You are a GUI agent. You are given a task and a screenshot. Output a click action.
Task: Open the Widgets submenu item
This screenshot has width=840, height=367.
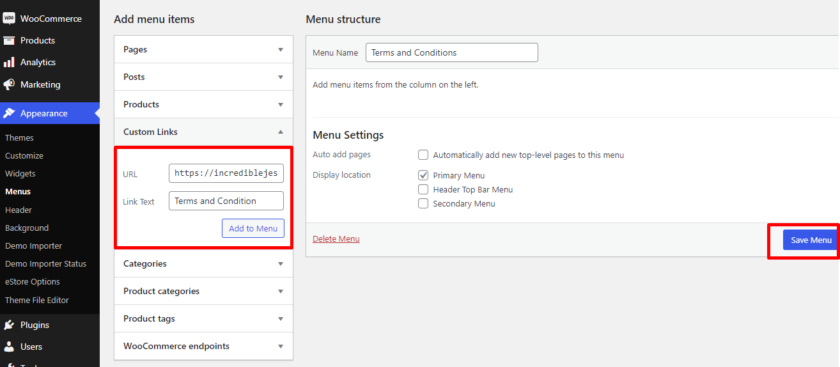[20, 174]
